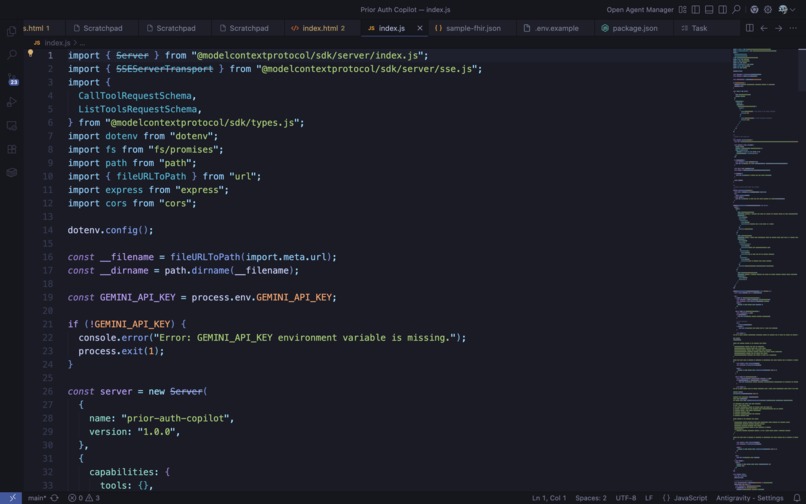Open the Search view in activity bar
This screenshot has height=504, width=806.
11,54
